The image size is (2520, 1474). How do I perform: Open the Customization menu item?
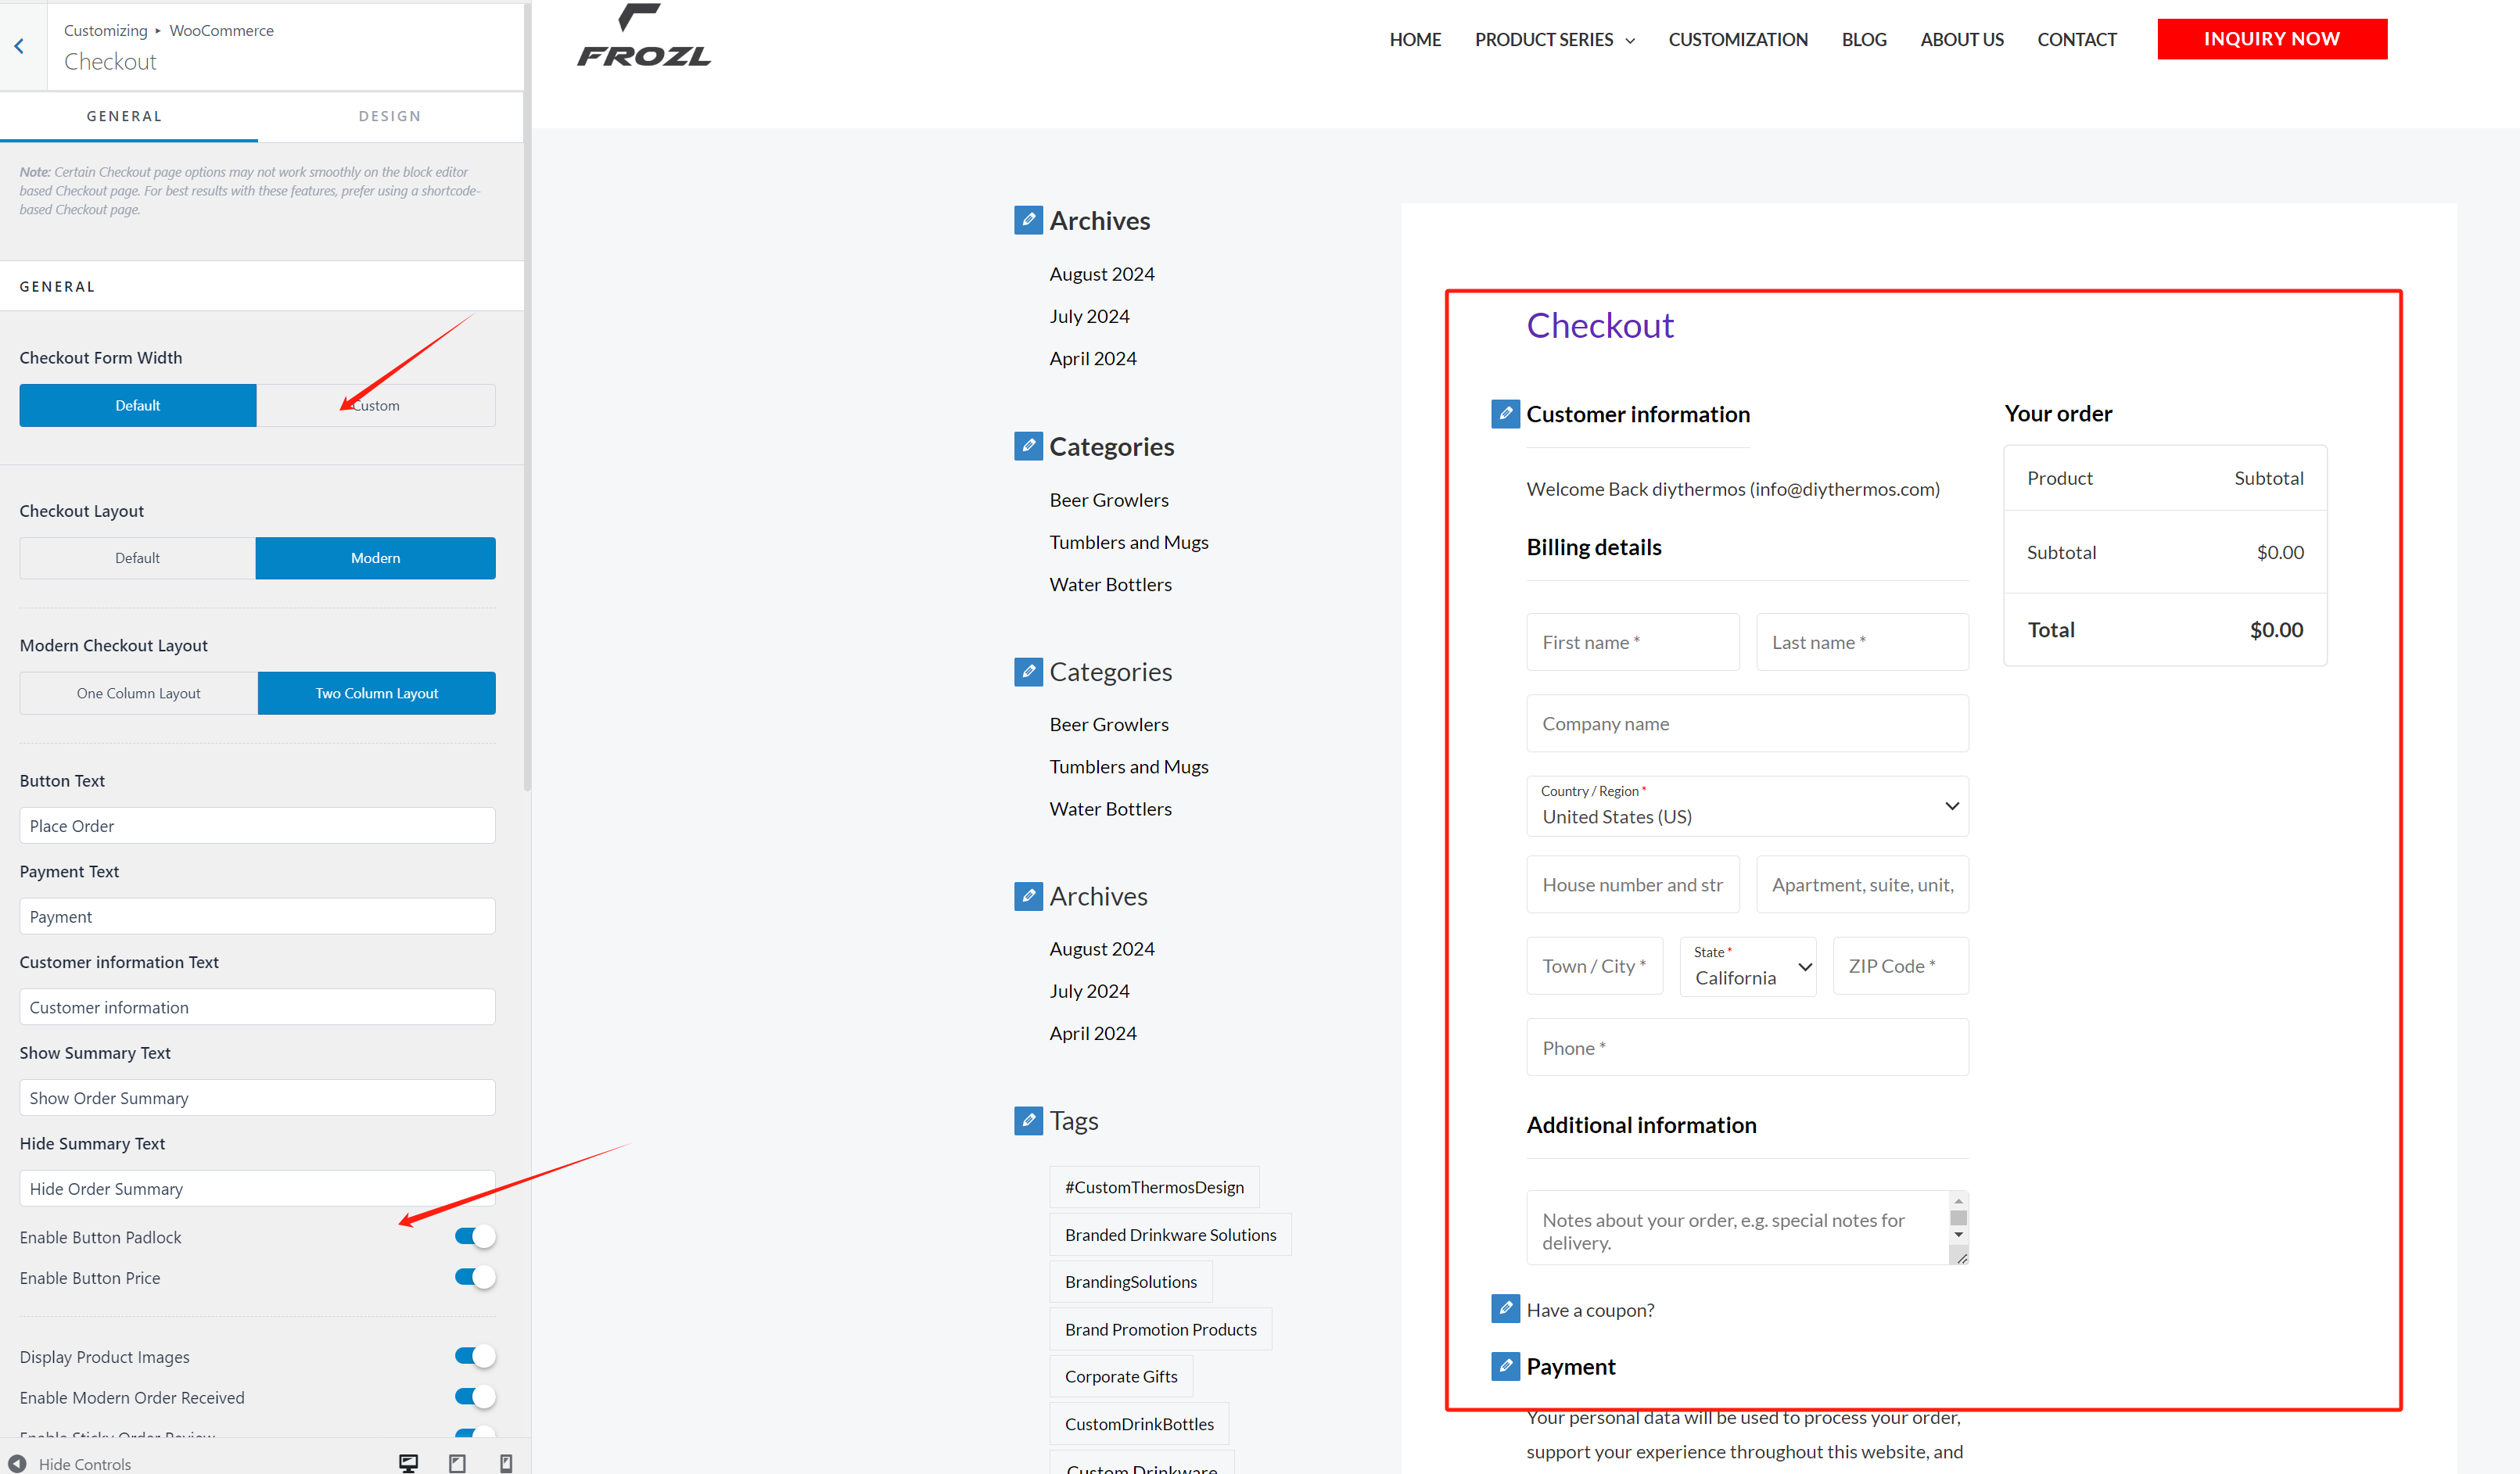(x=1737, y=40)
